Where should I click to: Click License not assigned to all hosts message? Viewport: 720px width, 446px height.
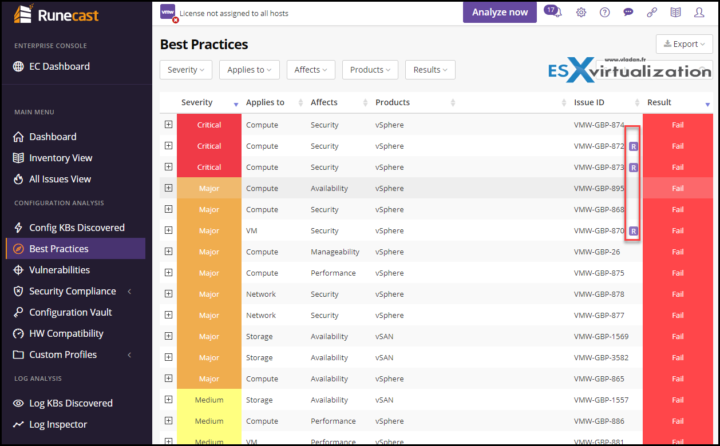[x=234, y=13]
